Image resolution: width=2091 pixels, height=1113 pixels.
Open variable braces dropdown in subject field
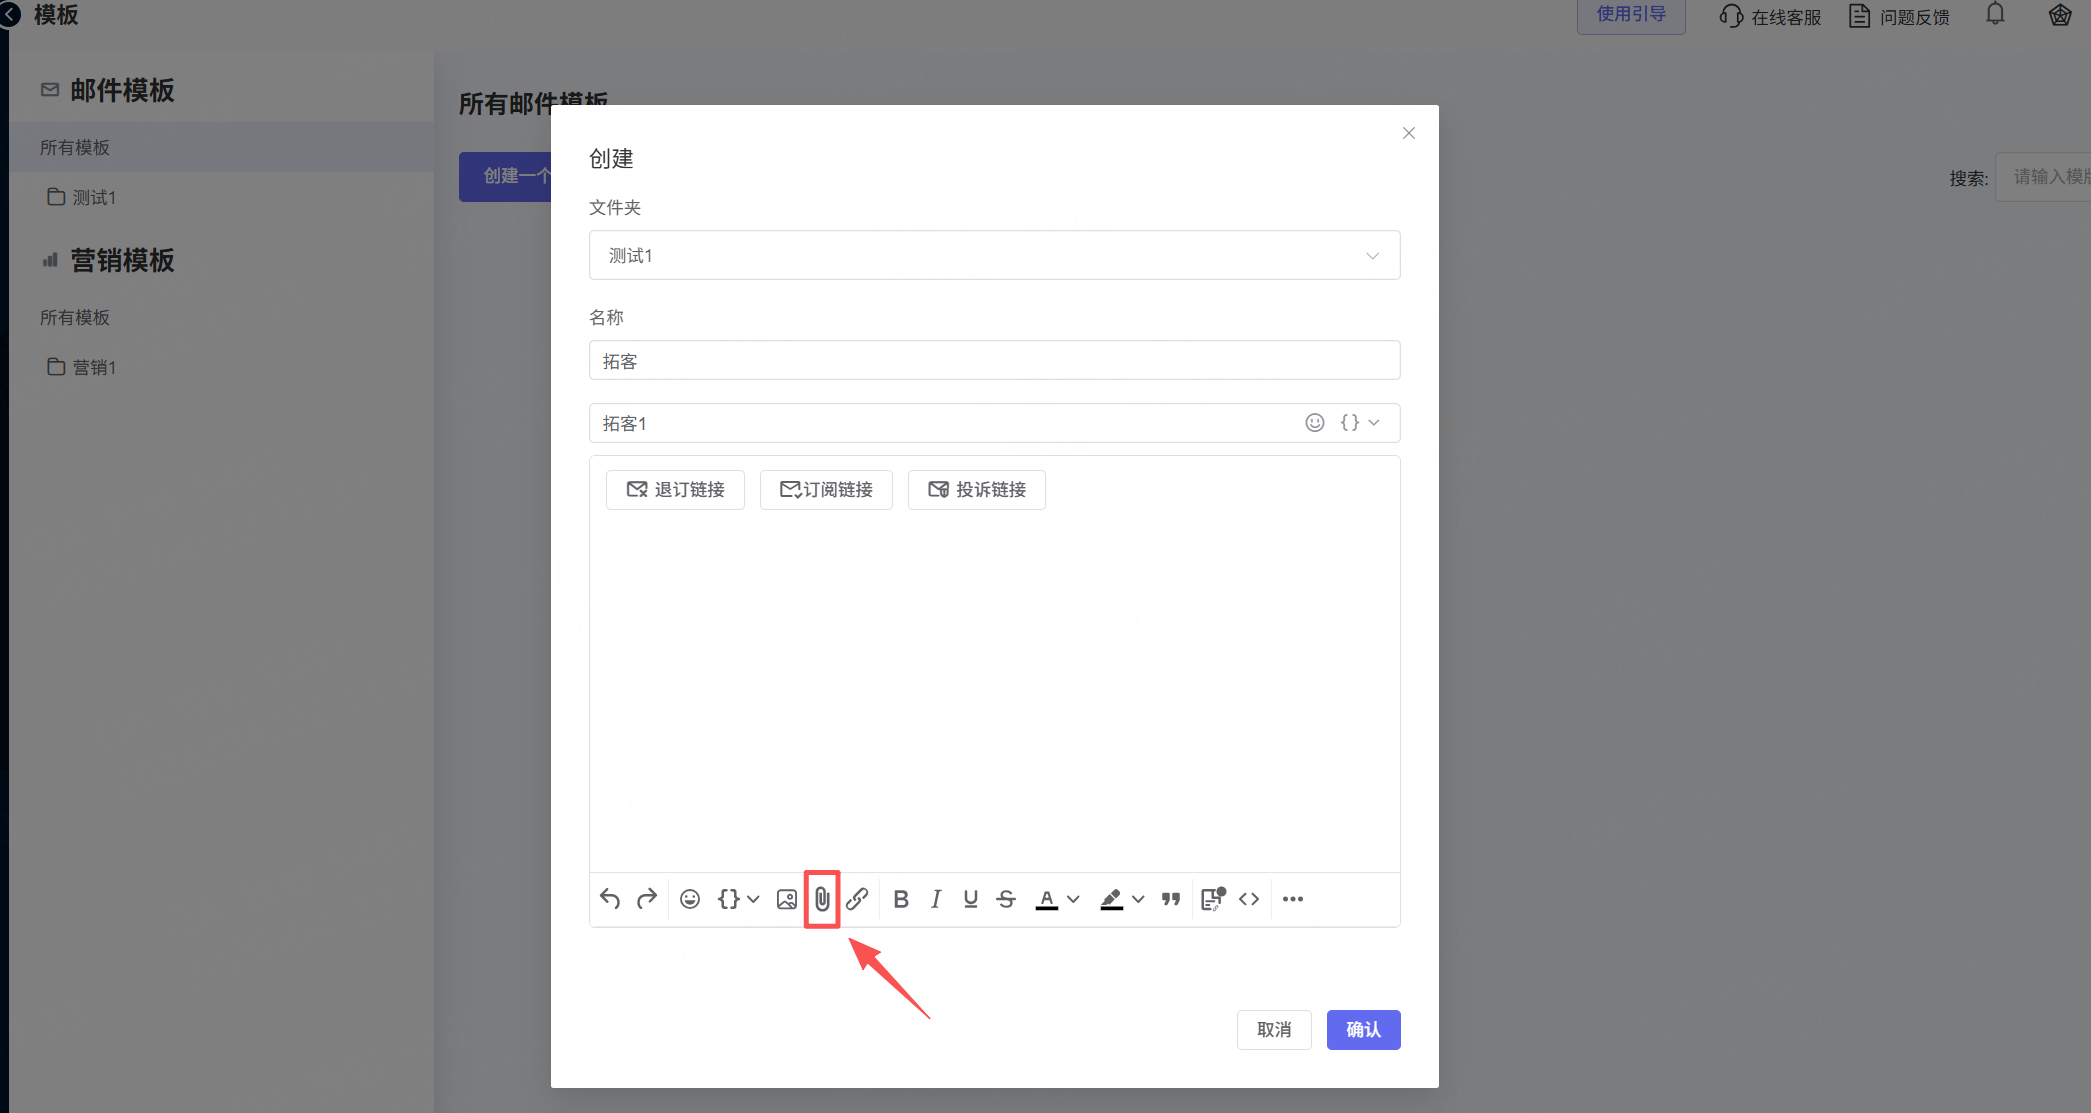click(1360, 423)
